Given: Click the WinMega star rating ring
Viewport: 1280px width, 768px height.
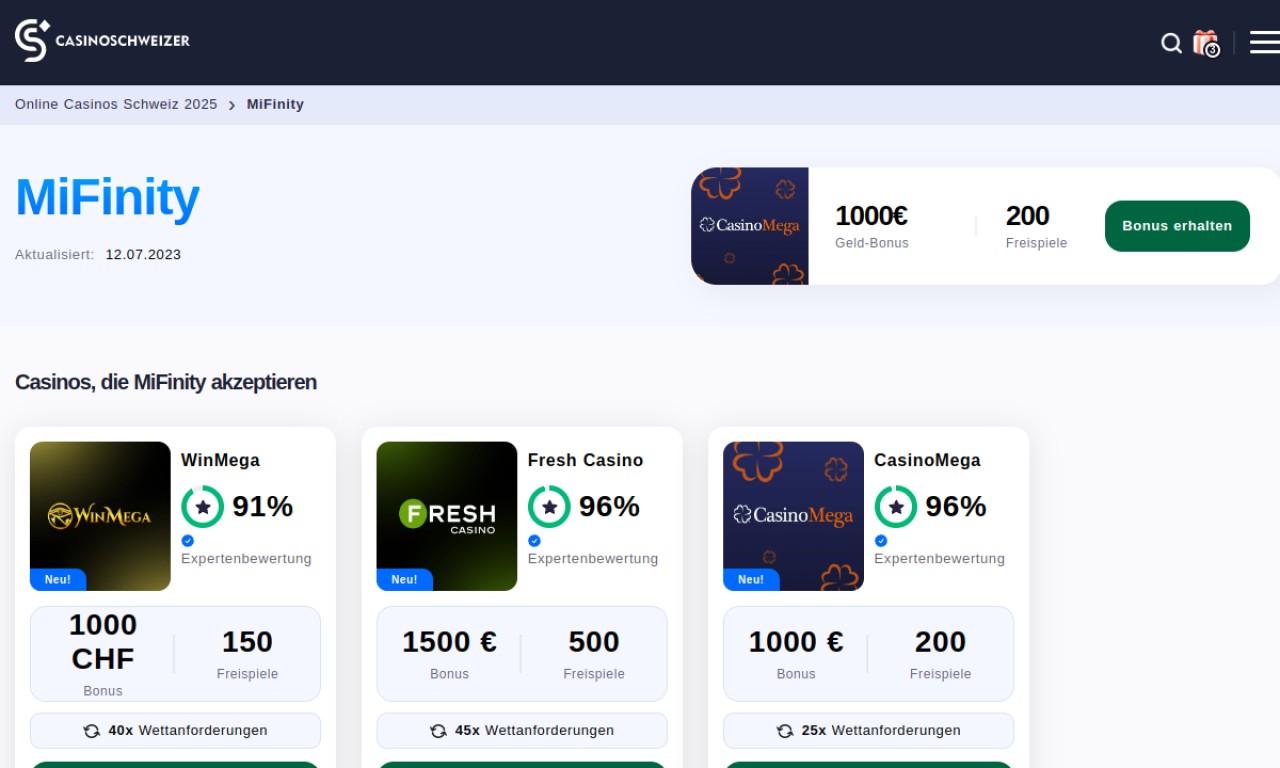Looking at the screenshot, I should coord(203,507).
